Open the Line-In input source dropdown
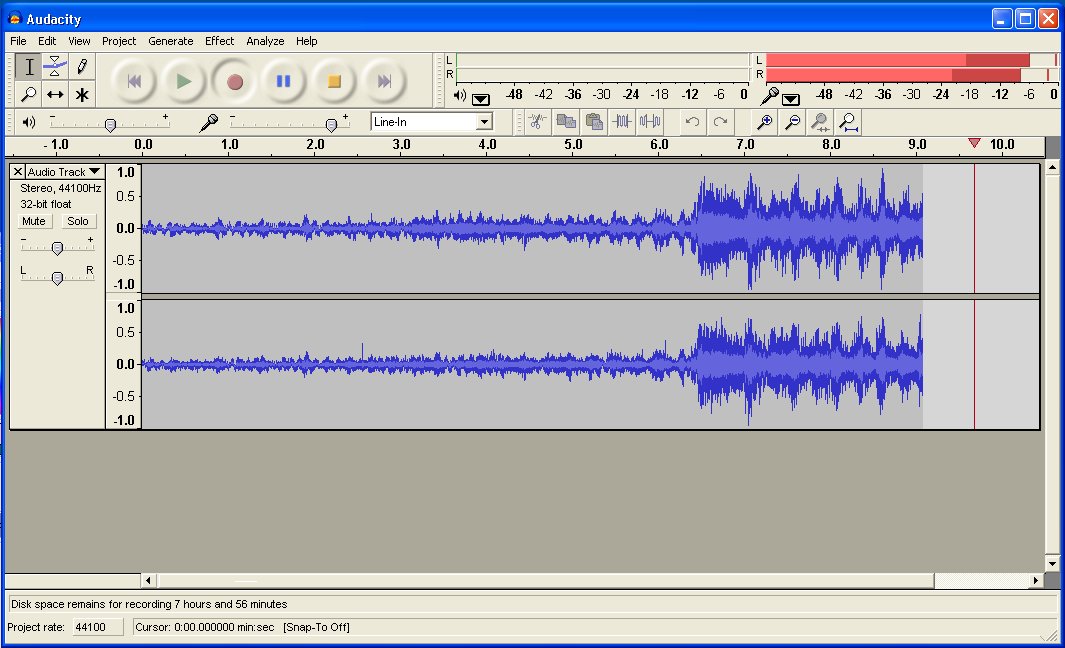The height and width of the screenshot is (648, 1065). 484,122
